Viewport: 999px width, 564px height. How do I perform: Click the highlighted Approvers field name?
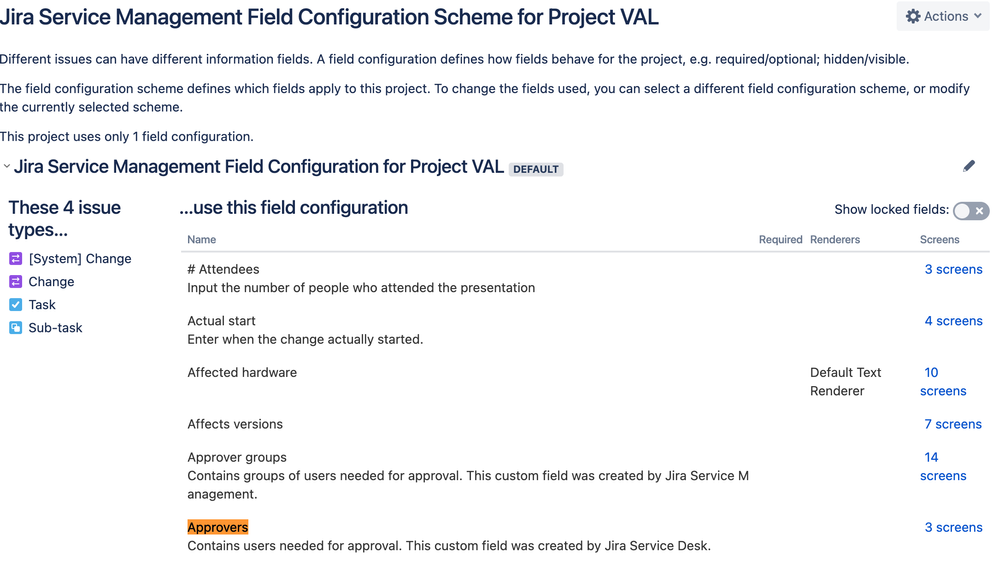218,528
